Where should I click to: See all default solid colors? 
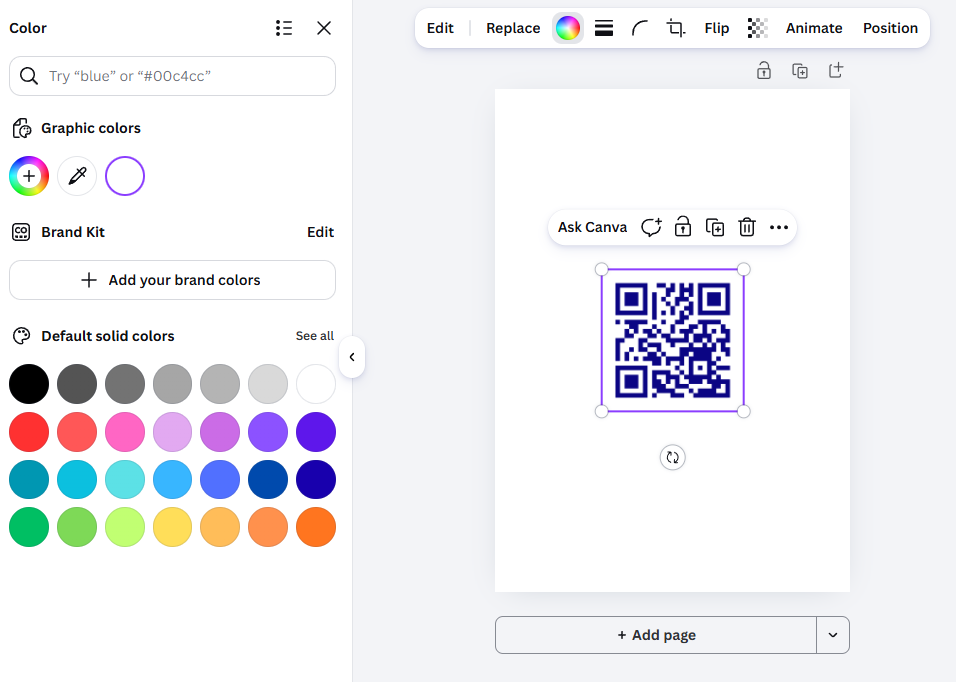pos(315,336)
